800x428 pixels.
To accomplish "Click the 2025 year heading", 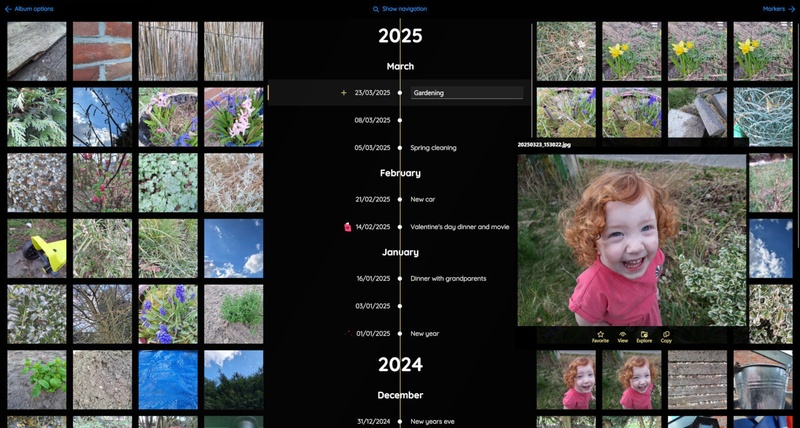I will click(x=400, y=36).
